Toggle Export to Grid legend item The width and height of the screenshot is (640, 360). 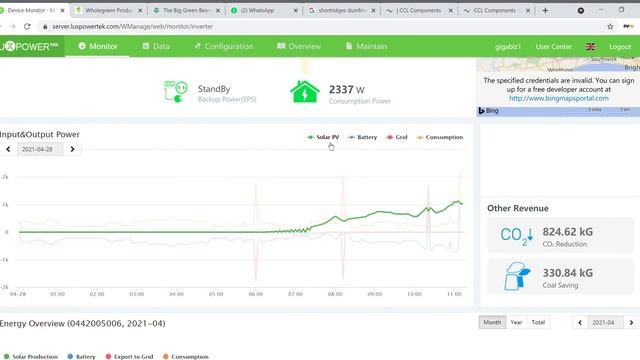click(x=129, y=357)
